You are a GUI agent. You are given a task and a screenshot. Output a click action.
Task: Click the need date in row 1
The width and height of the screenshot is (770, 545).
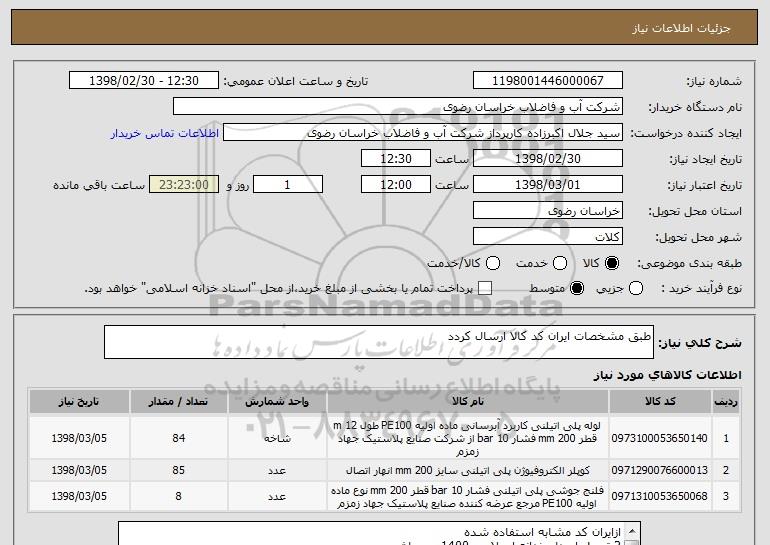pos(79,438)
